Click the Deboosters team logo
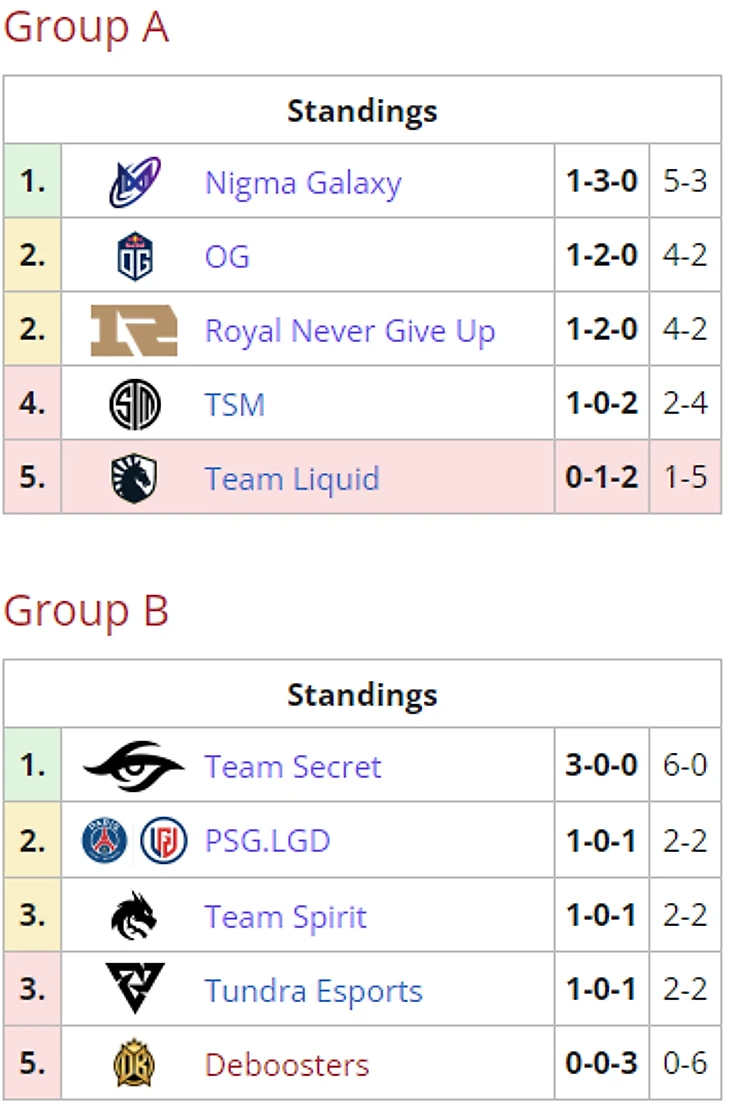730x1104 pixels. 134,1064
